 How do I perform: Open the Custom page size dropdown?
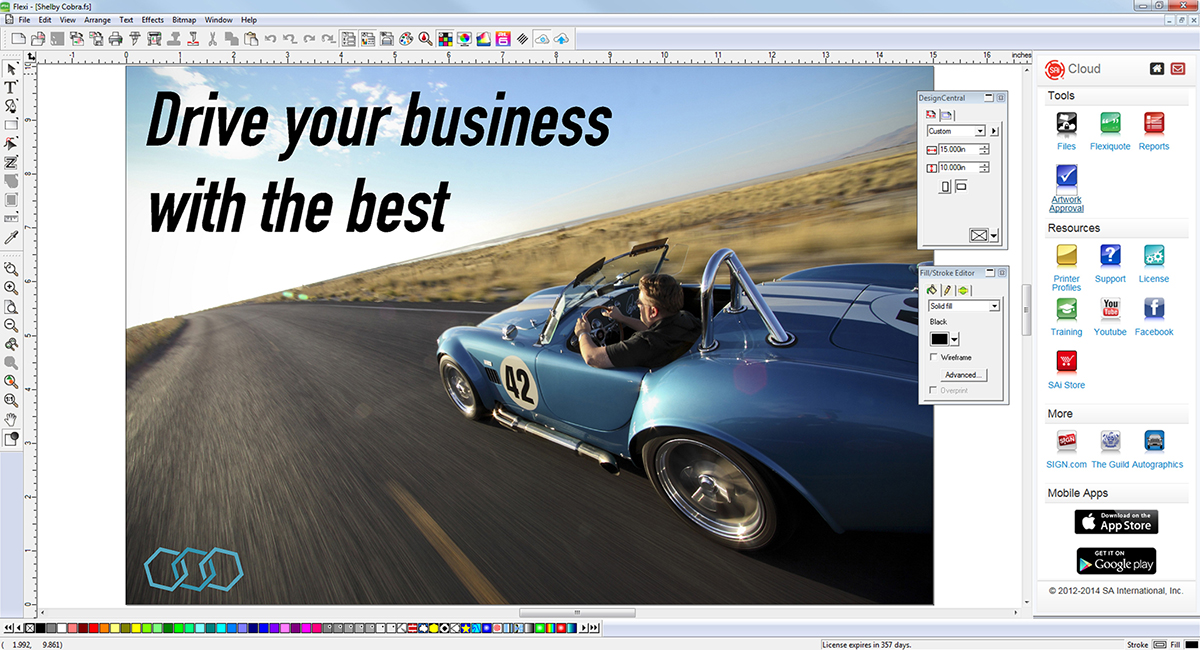coord(980,131)
